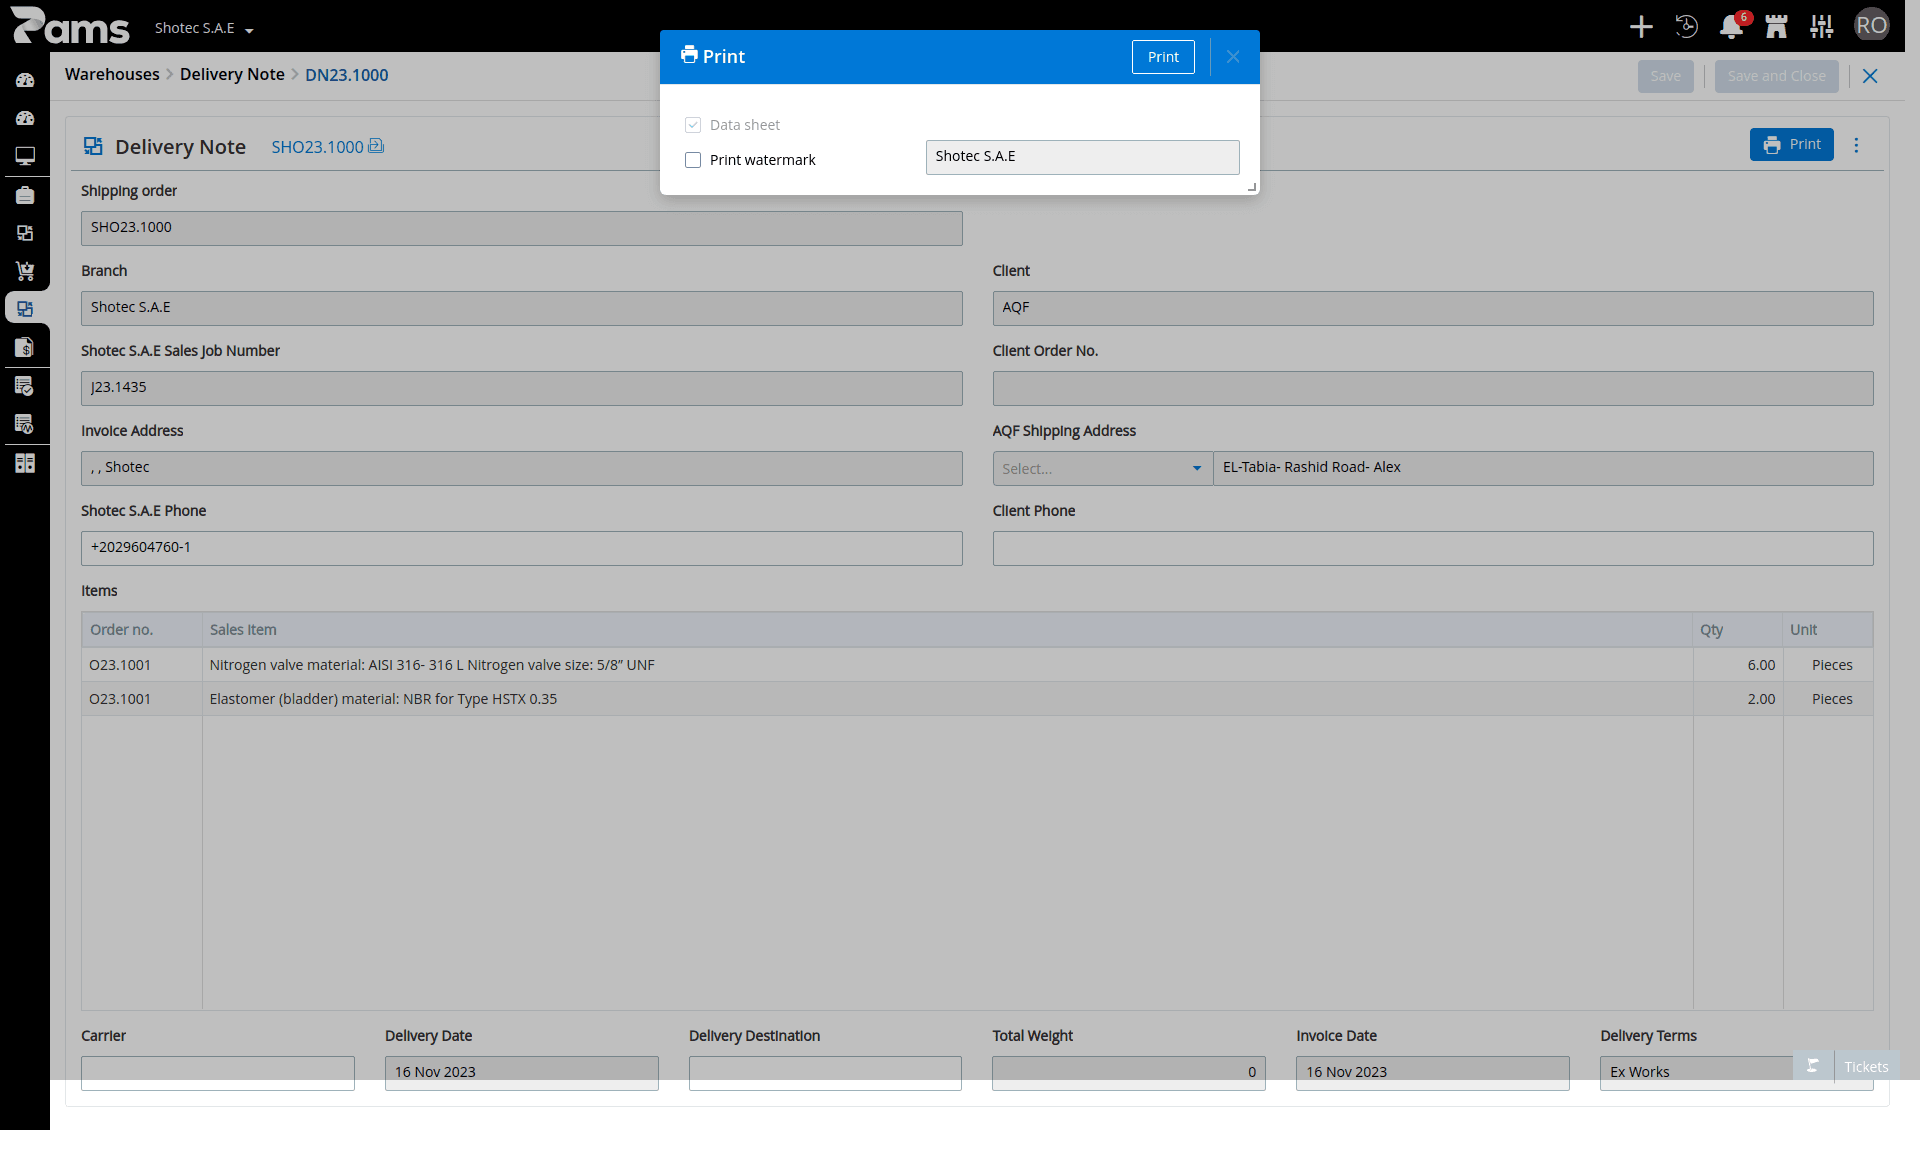1920x1157 pixels.
Task: Go to Delivery Note breadcrumb
Action: point(232,75)
